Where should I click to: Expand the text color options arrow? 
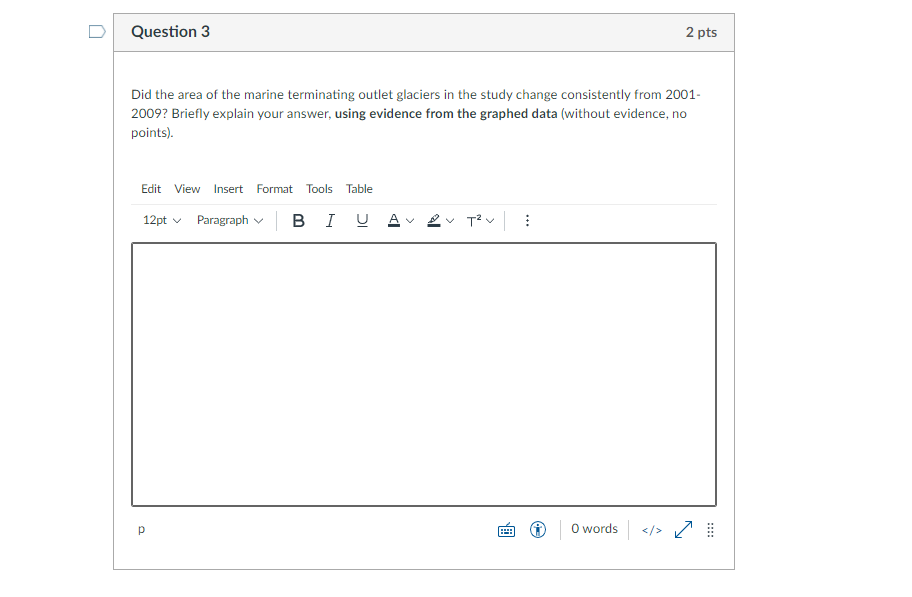click(x=410, y=221)
